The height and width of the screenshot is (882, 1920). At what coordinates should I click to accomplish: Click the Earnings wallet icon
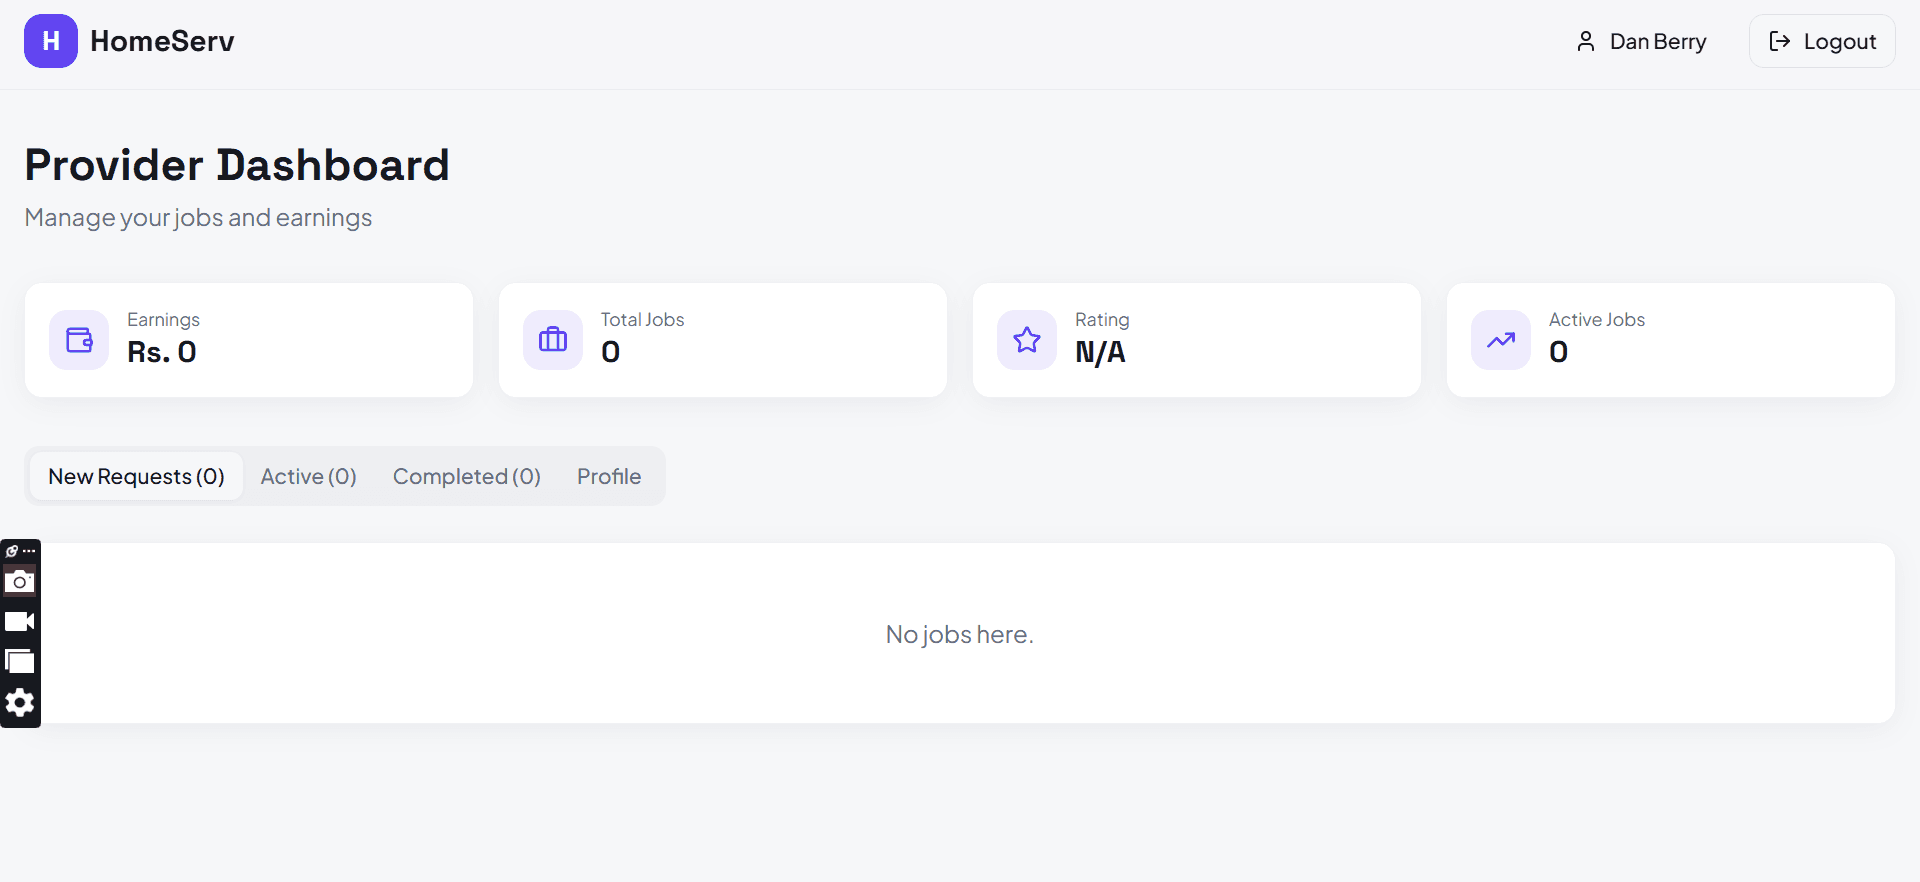[79, 340]
